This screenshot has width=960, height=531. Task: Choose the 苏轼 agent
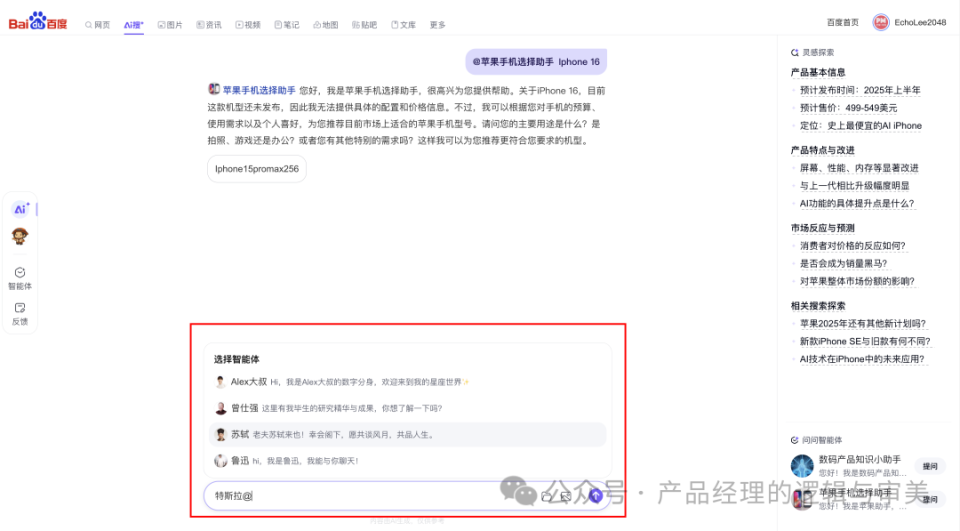(x=407, y=435)
